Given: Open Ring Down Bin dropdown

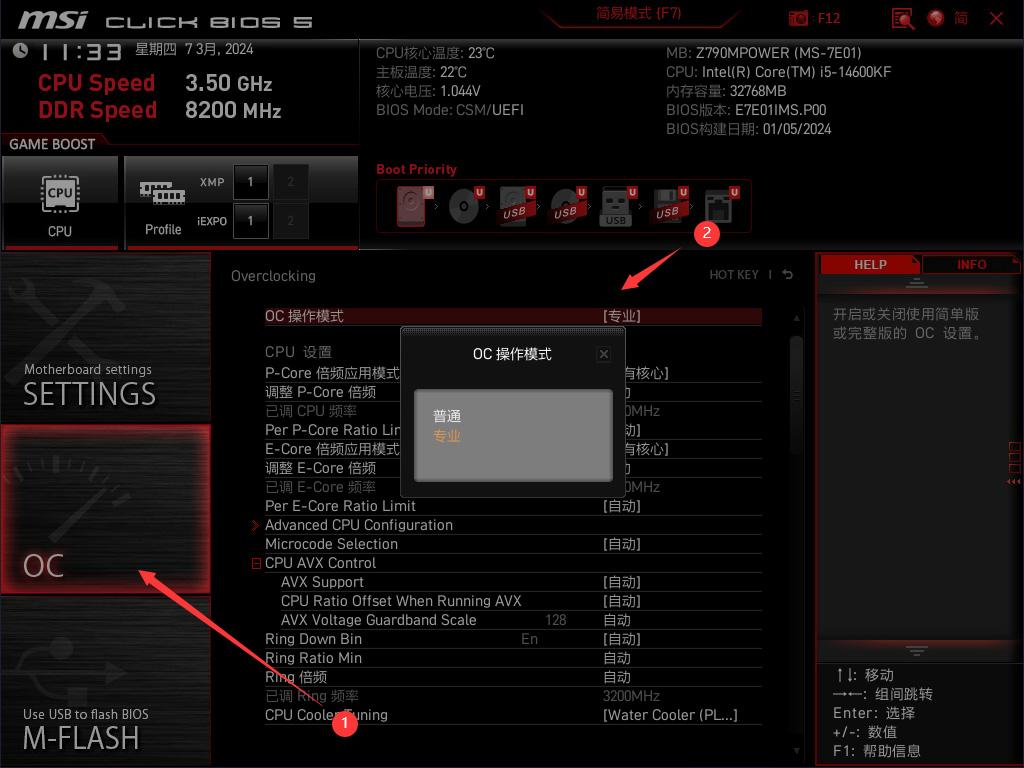Looking at the screenshot, I should click(622, 639).
